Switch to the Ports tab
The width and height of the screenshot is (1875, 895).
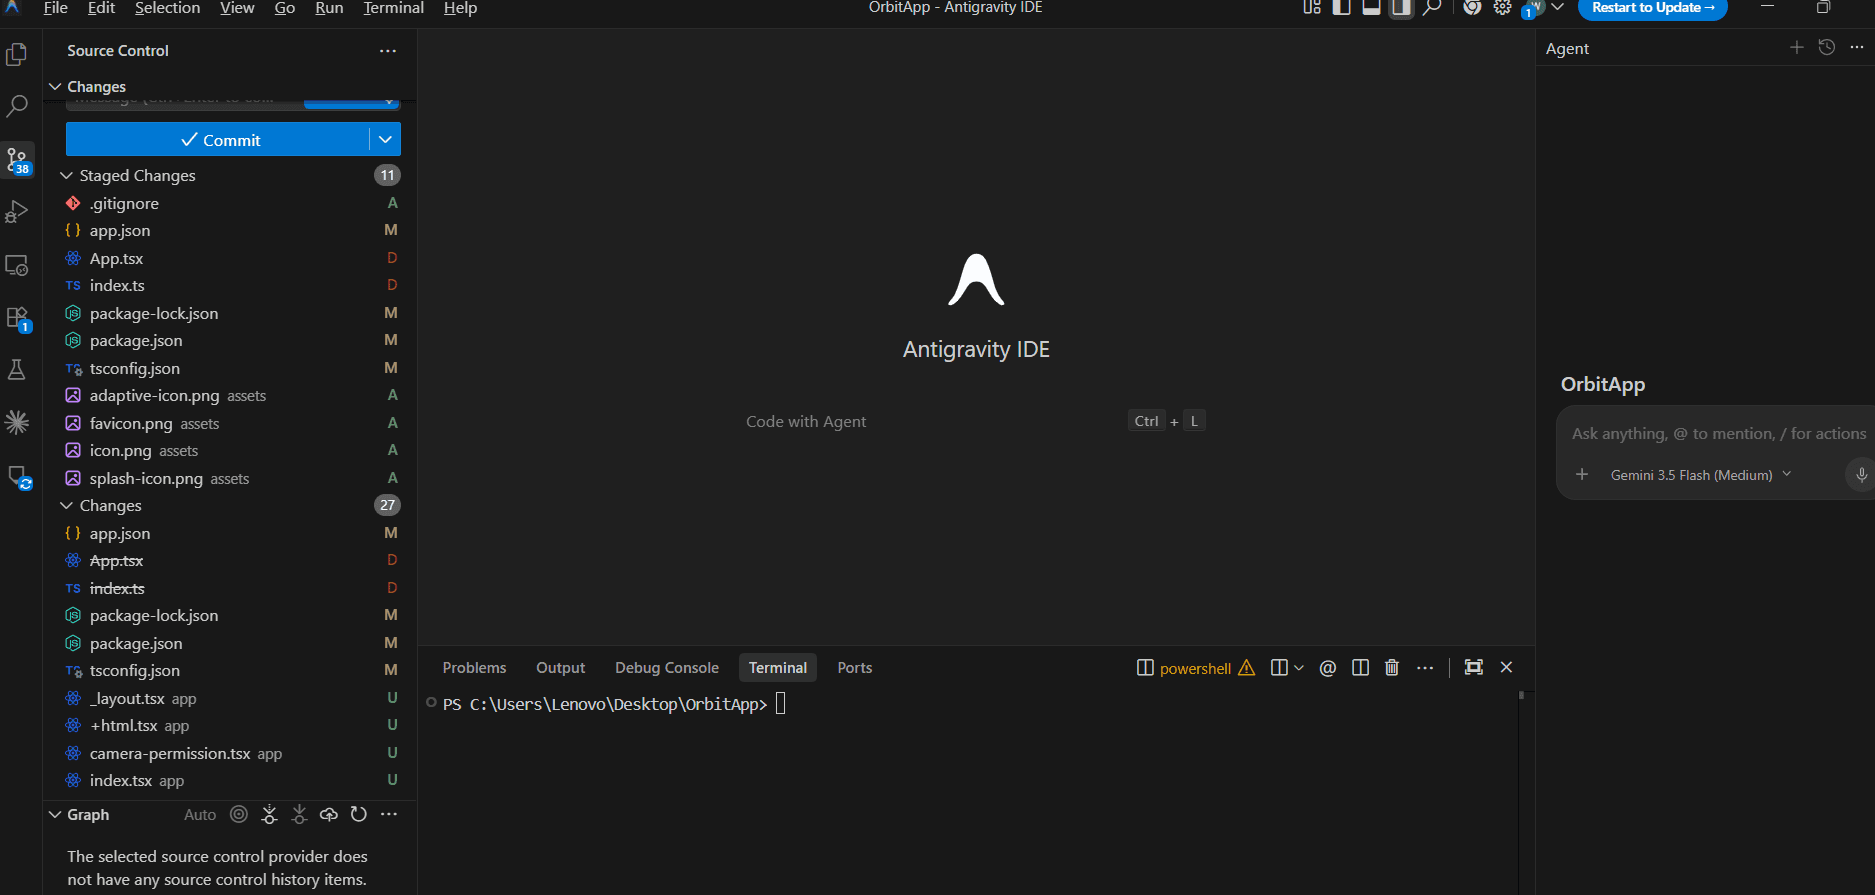pos(855,667)
